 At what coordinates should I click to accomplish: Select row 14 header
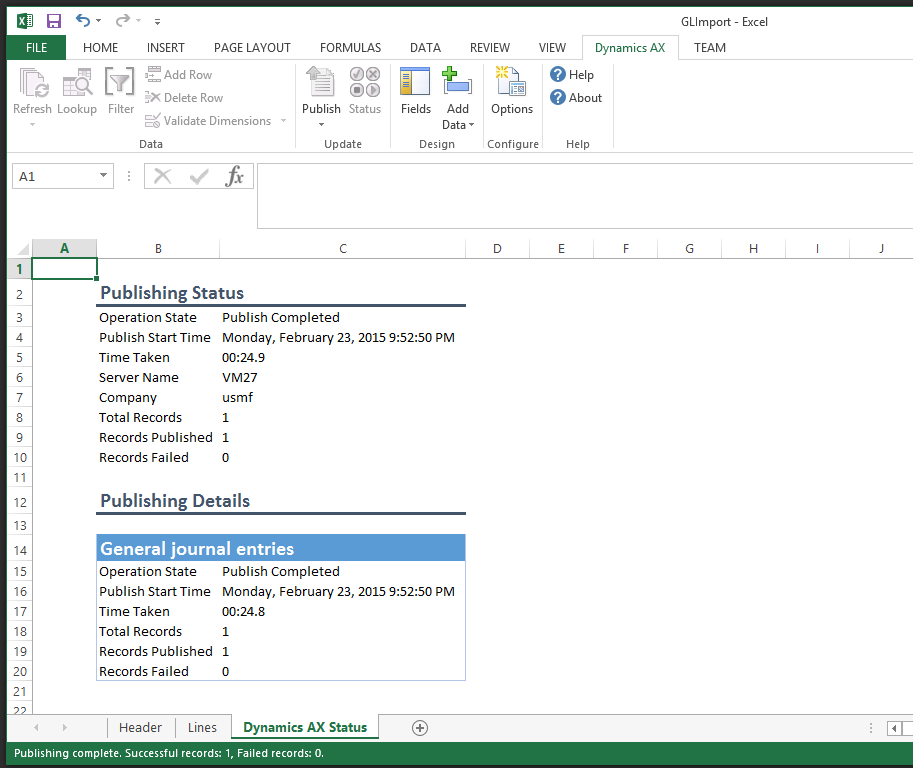[x=20, y=550]
